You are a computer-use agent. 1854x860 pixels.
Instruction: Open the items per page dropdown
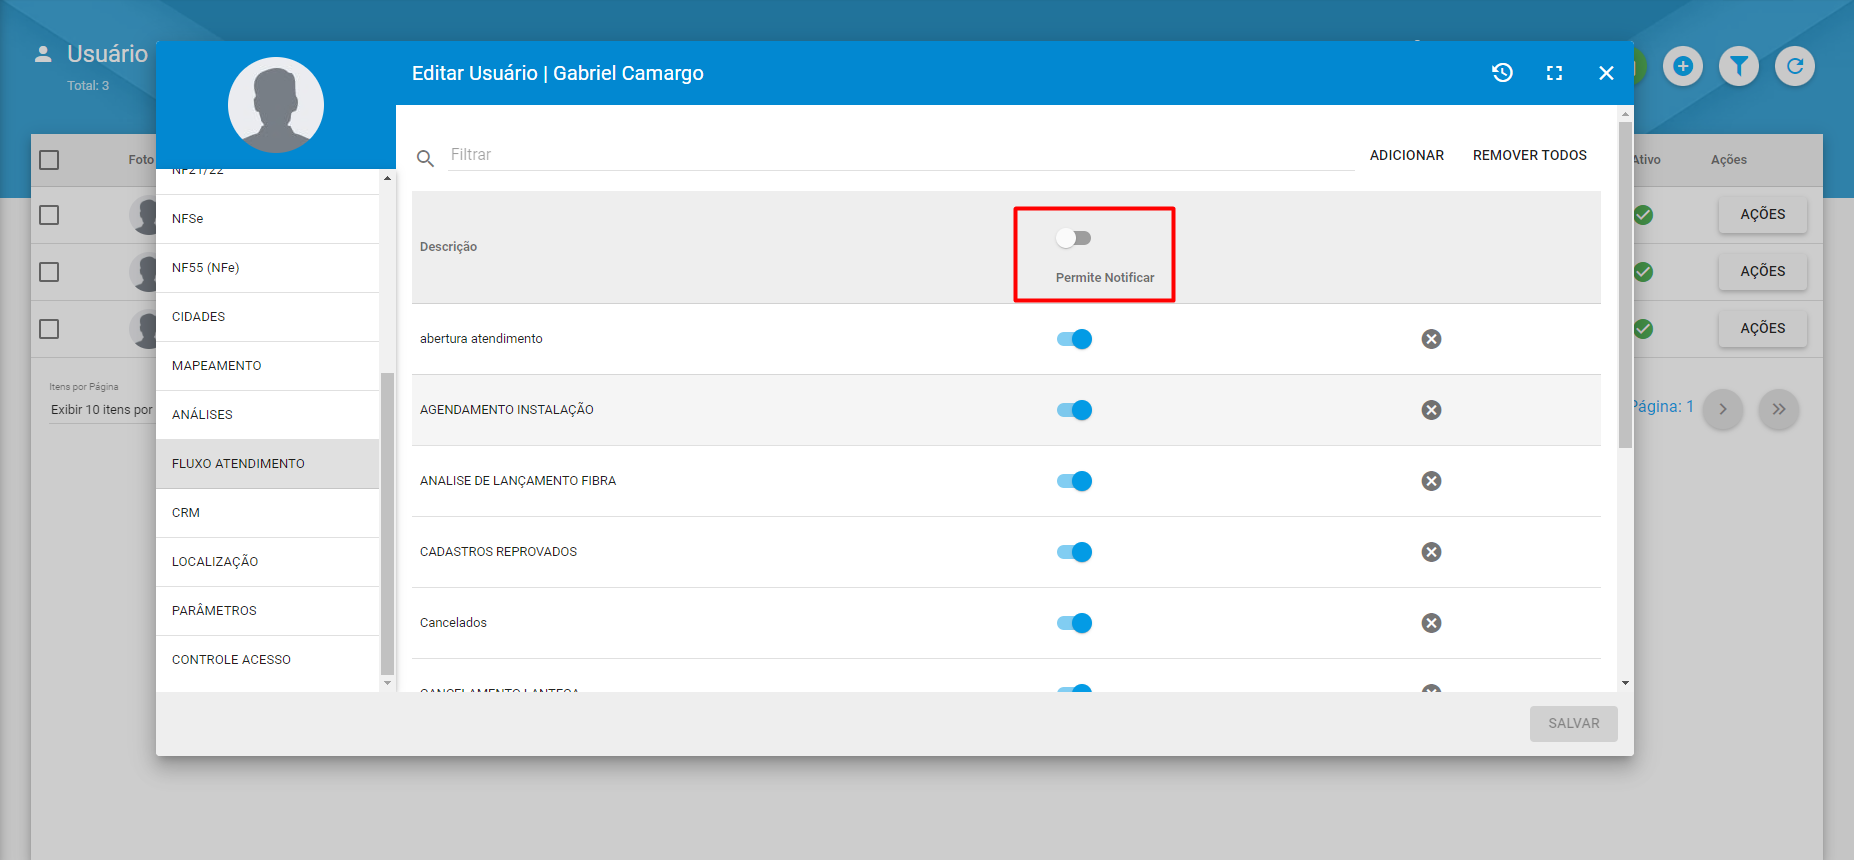tap(102, 410)
